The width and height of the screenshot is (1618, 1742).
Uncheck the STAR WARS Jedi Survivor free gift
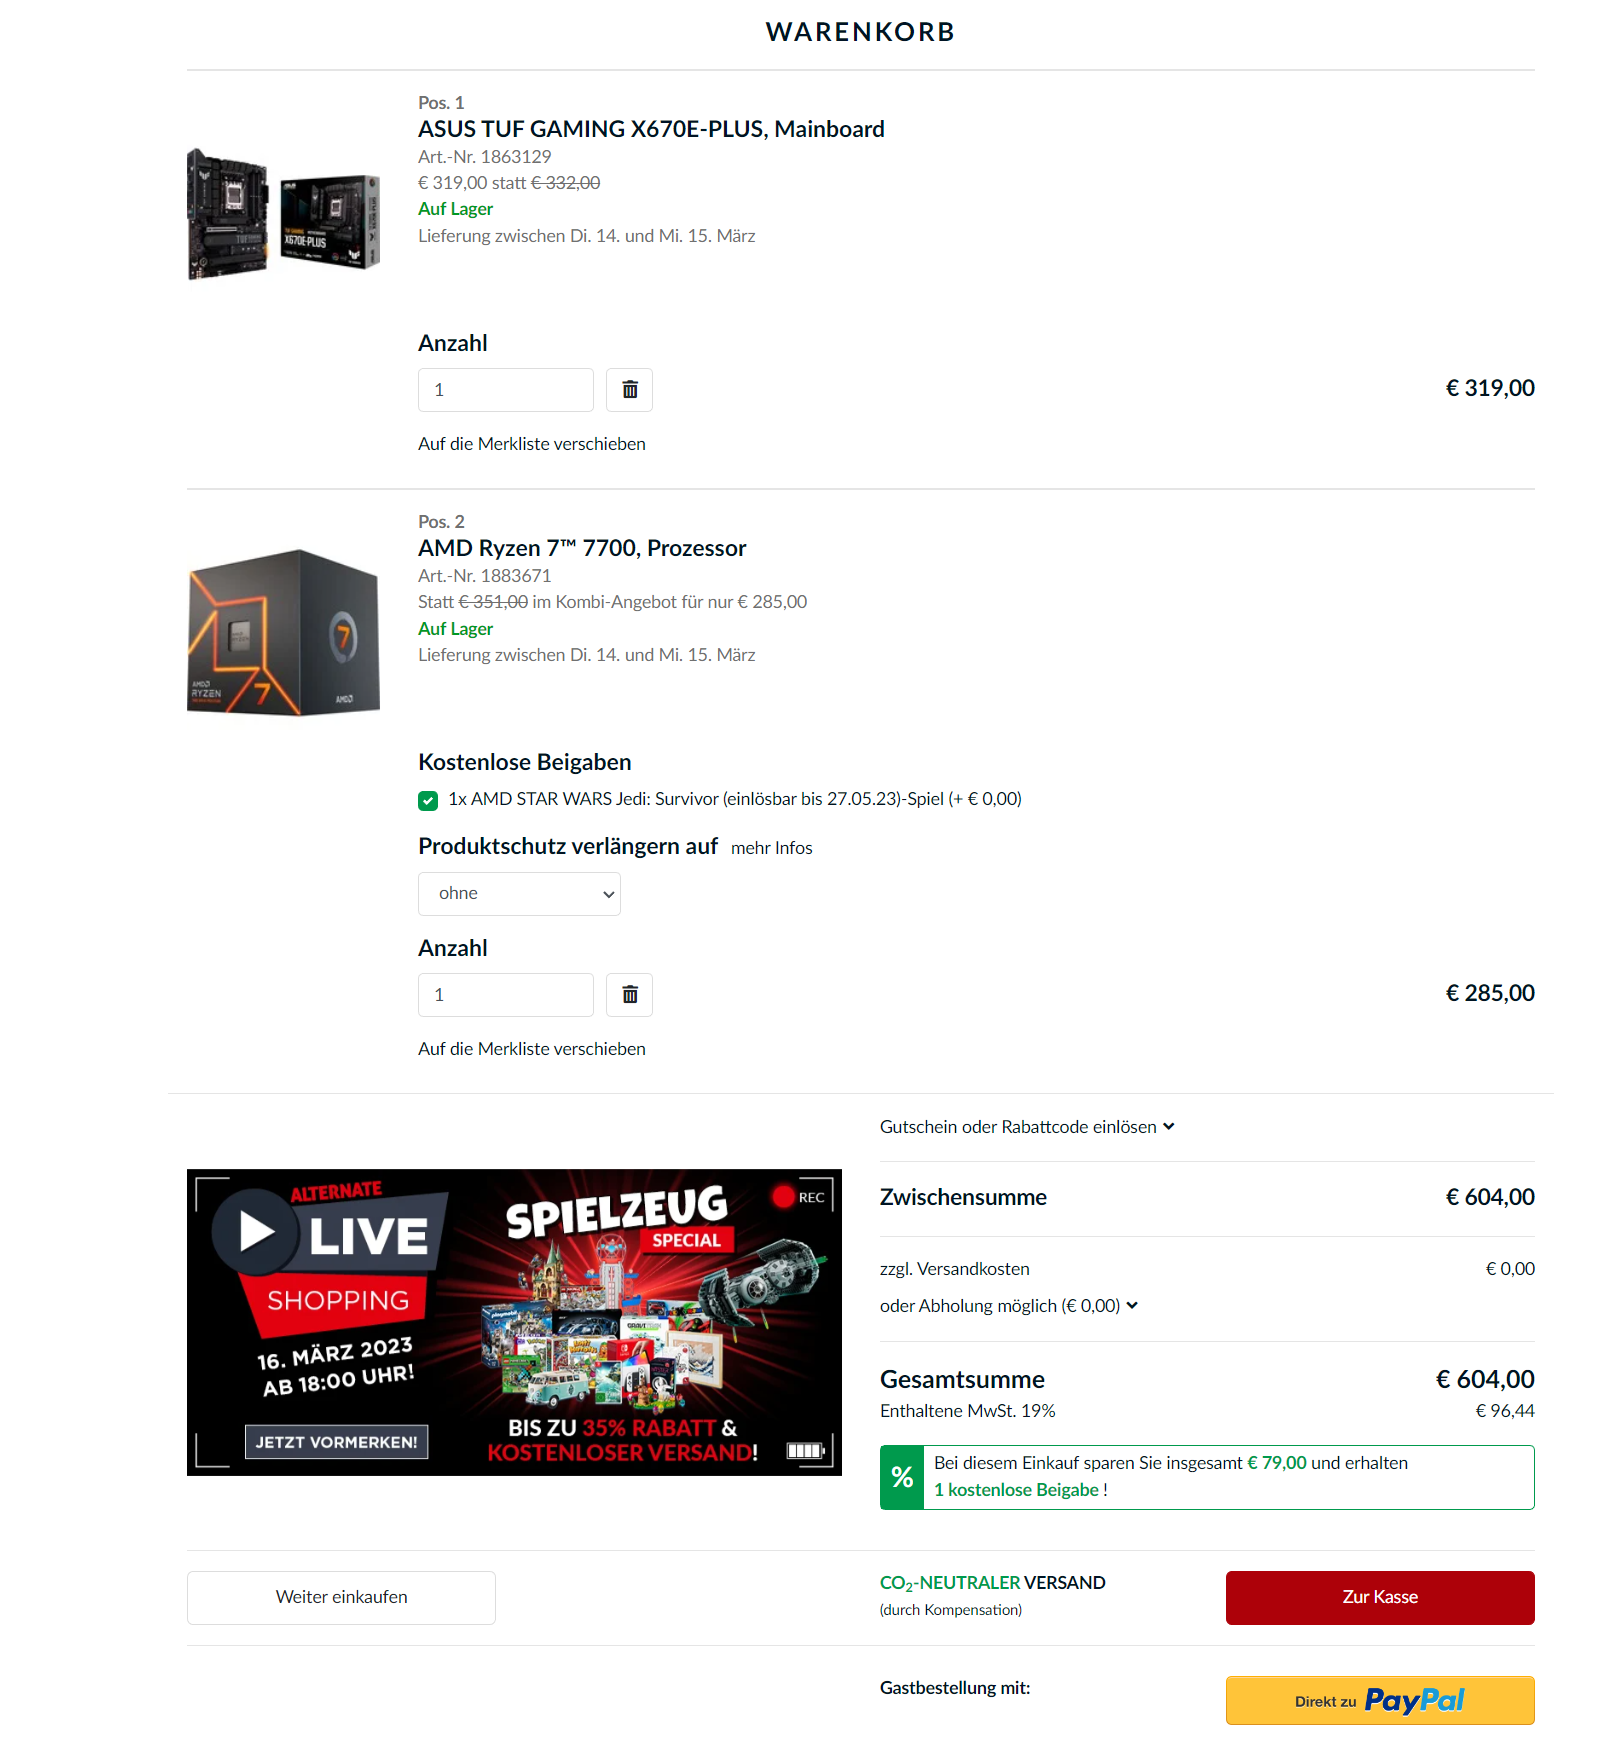[x=428, y=800]
